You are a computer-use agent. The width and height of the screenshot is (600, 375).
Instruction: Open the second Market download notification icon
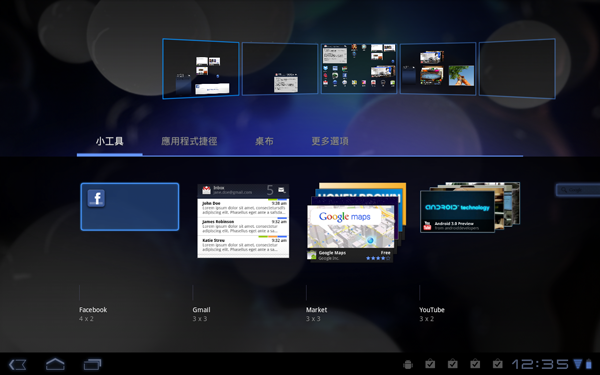(453, 364)
